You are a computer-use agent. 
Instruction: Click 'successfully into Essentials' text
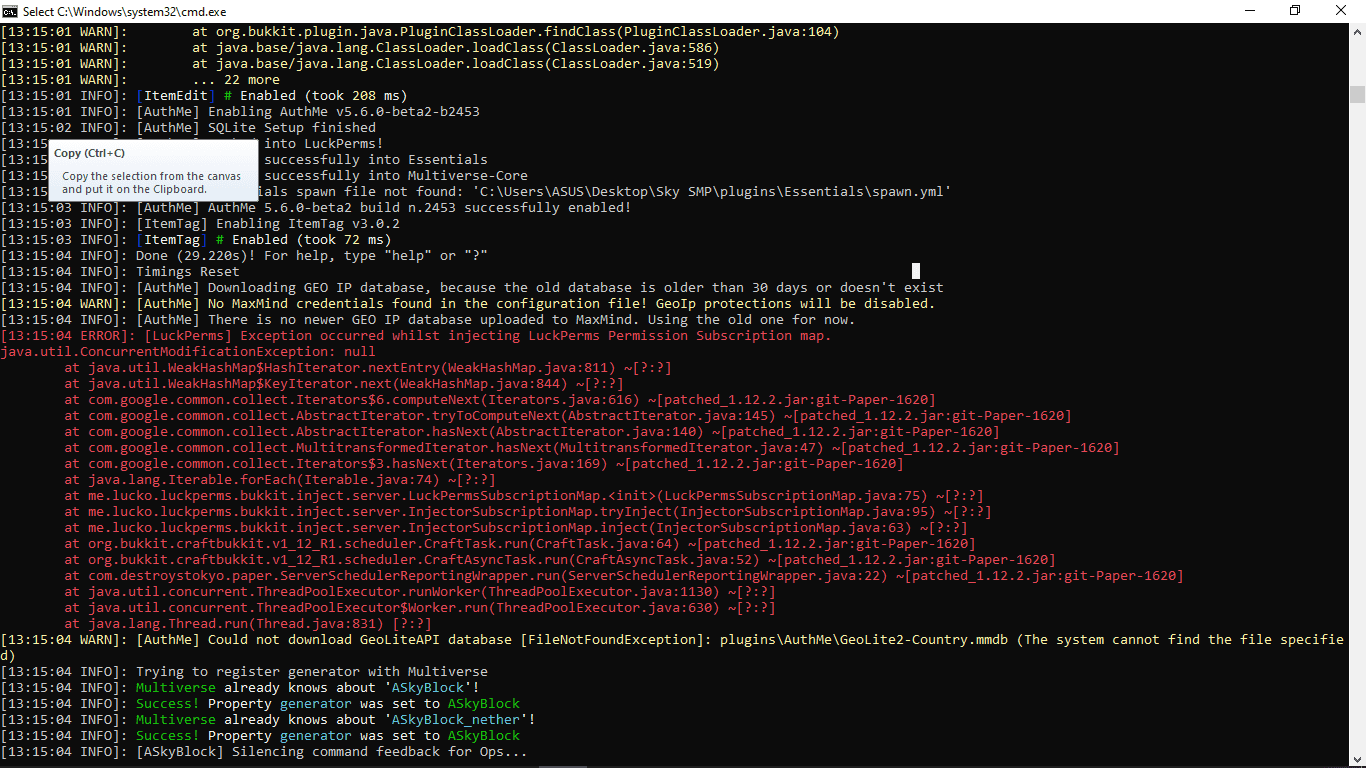[x=376, y=160]
